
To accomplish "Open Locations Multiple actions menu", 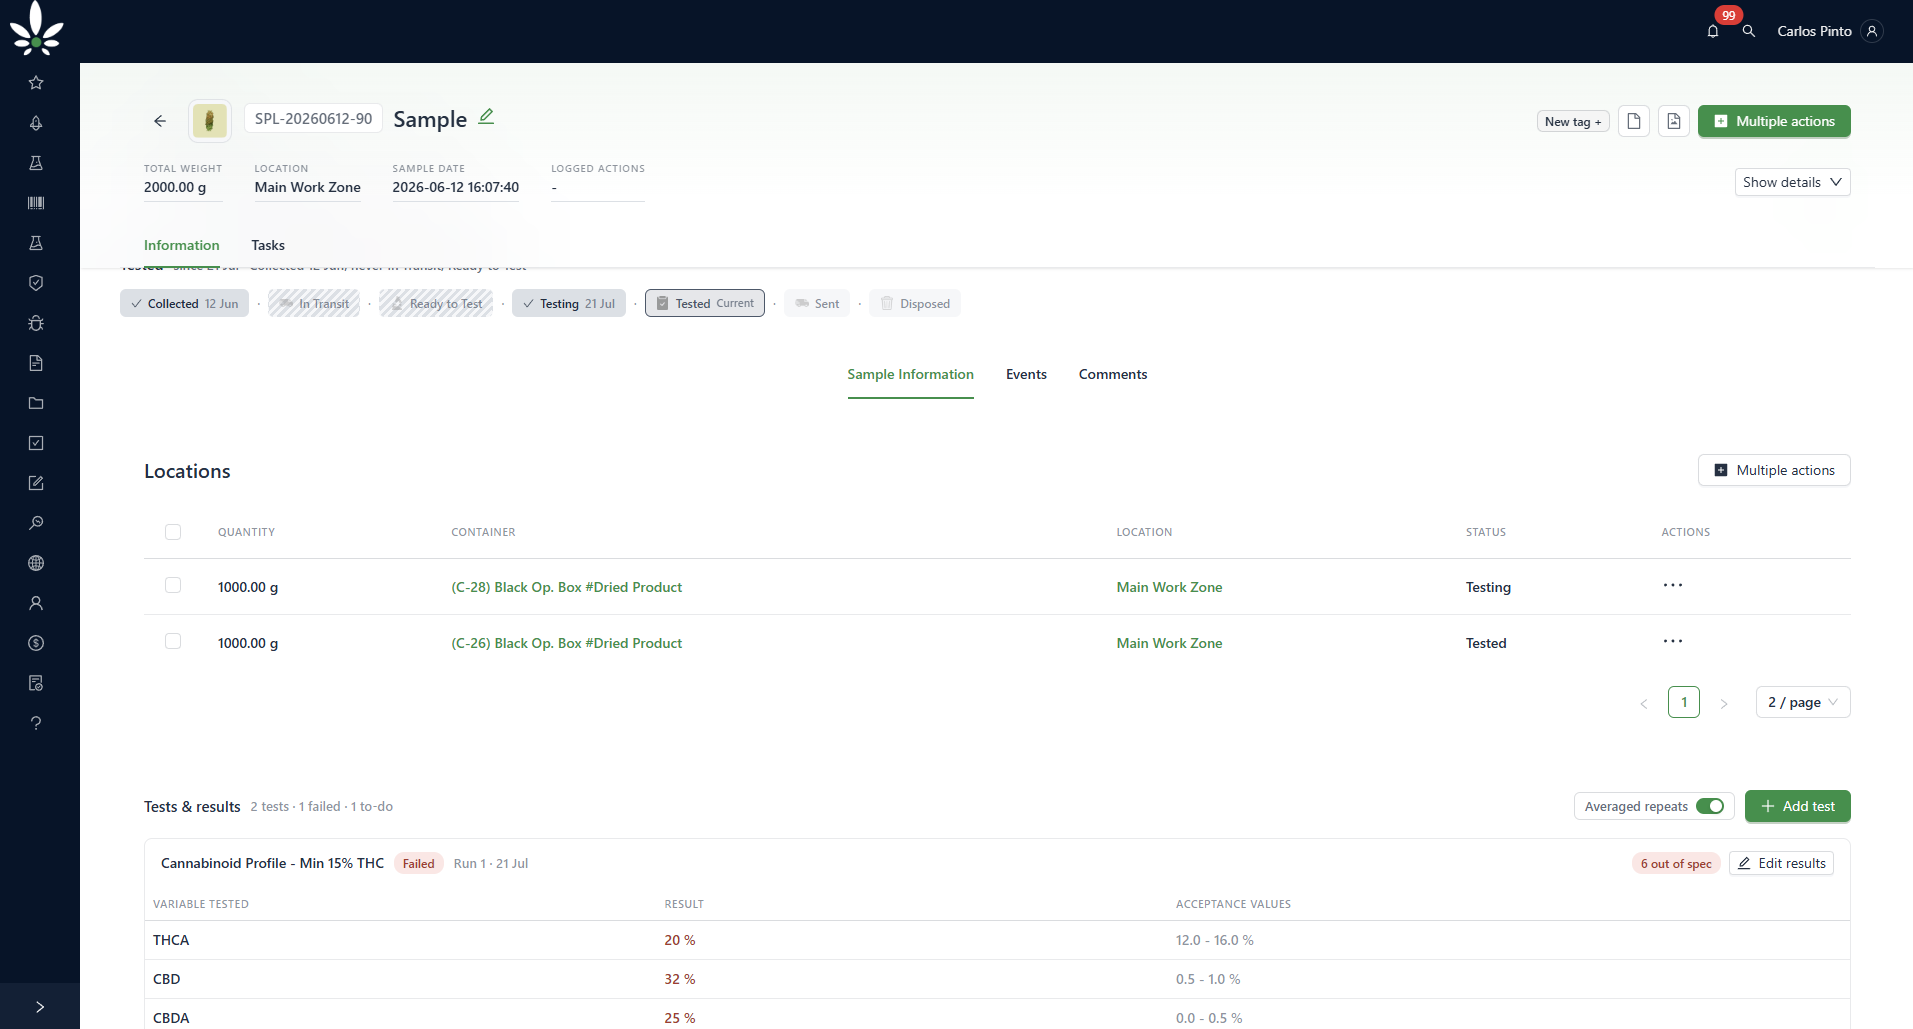I will pos(1774,470).
